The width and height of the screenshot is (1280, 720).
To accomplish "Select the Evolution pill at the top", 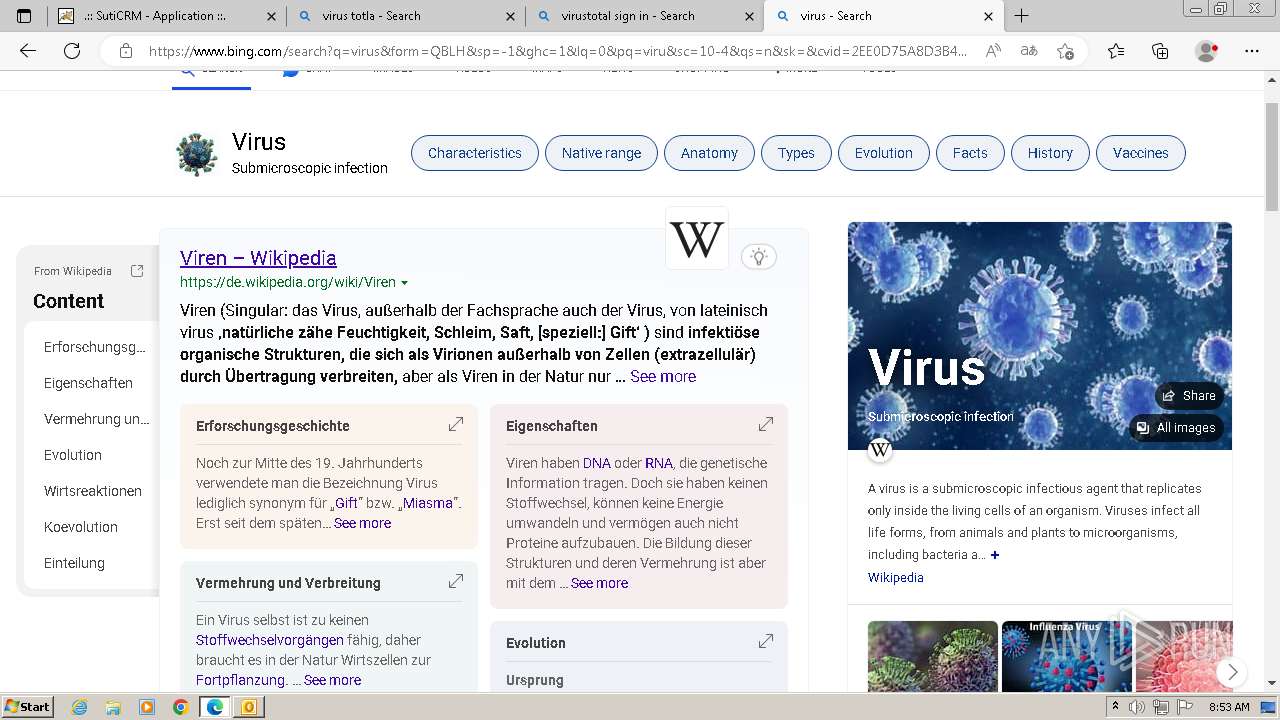I will (x=884, y=153).
